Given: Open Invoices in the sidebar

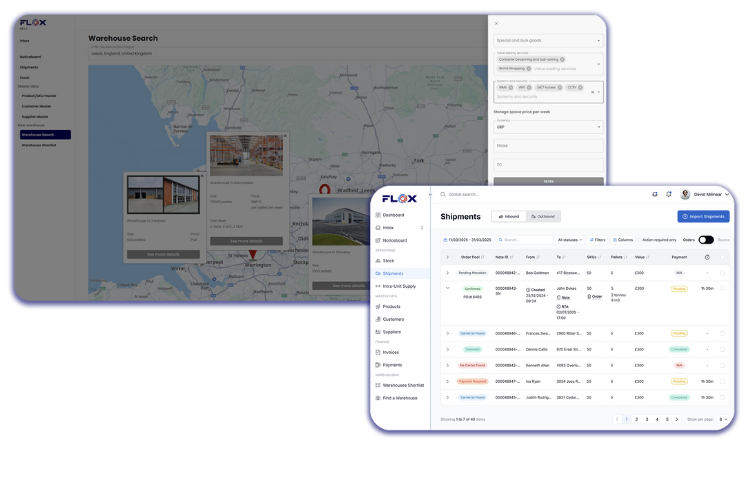Looking at the screenshot, I should pos(387,352).
